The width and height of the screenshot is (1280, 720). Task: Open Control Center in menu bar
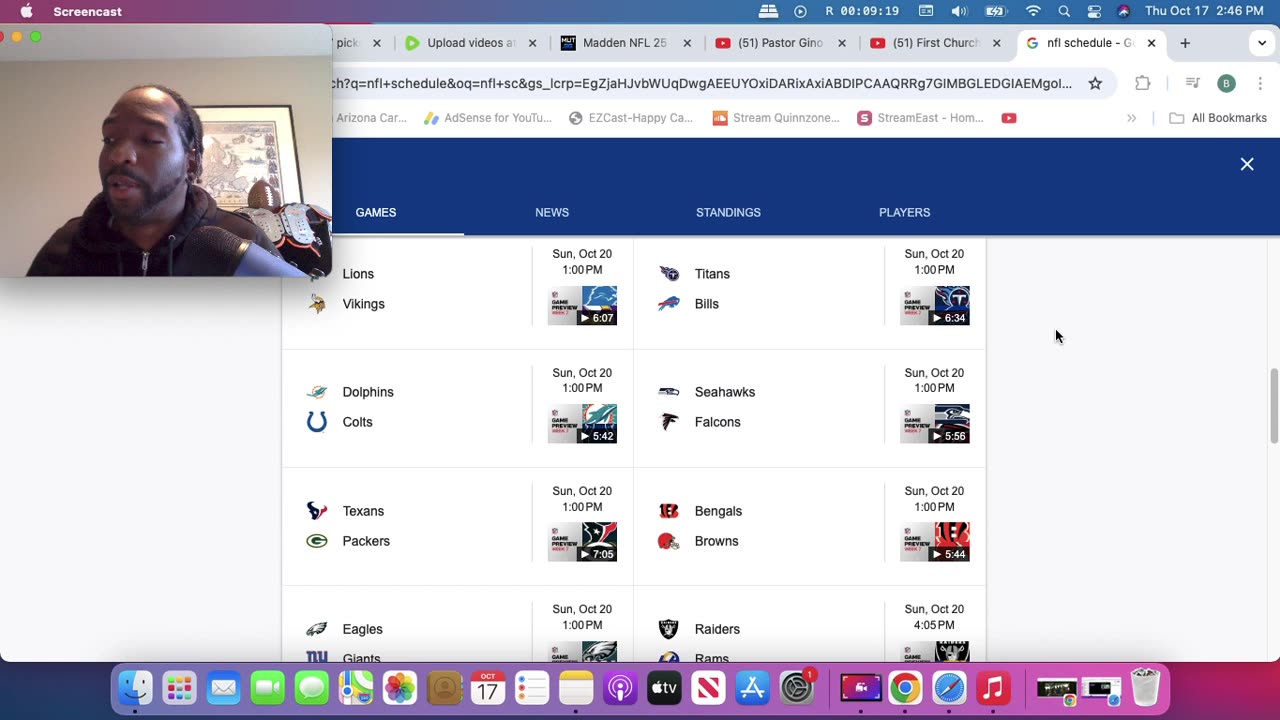(1094, 11)
